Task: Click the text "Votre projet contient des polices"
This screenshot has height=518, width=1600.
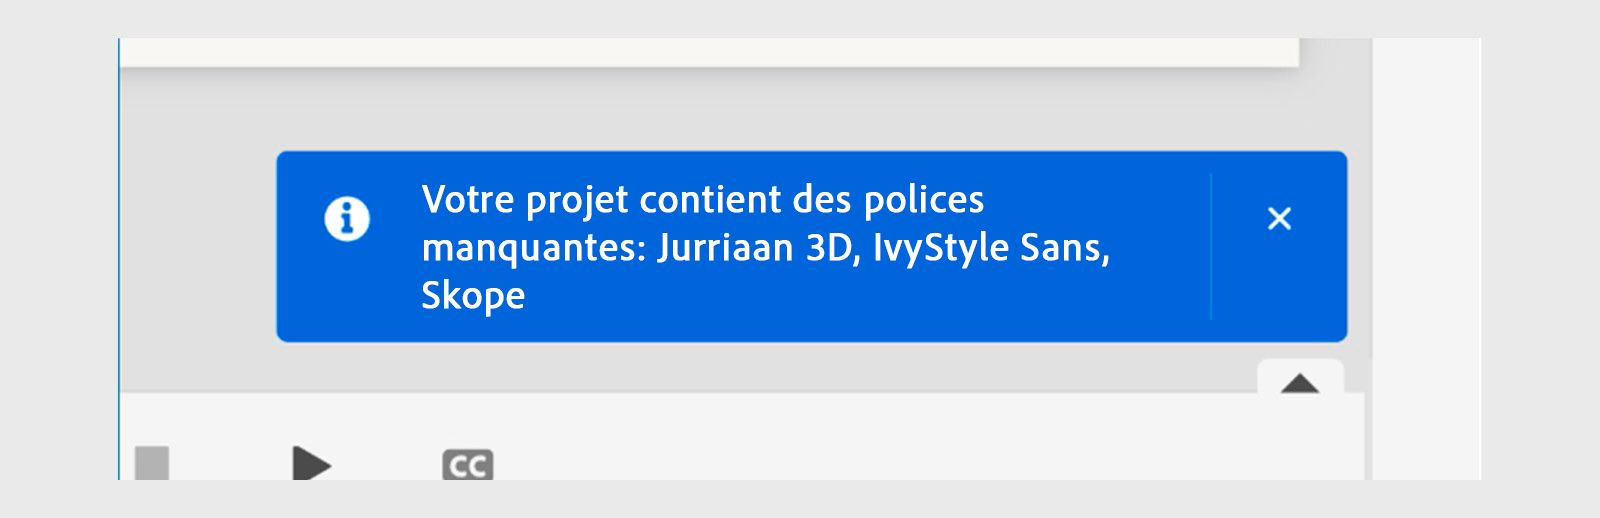Action: (702, 200)
